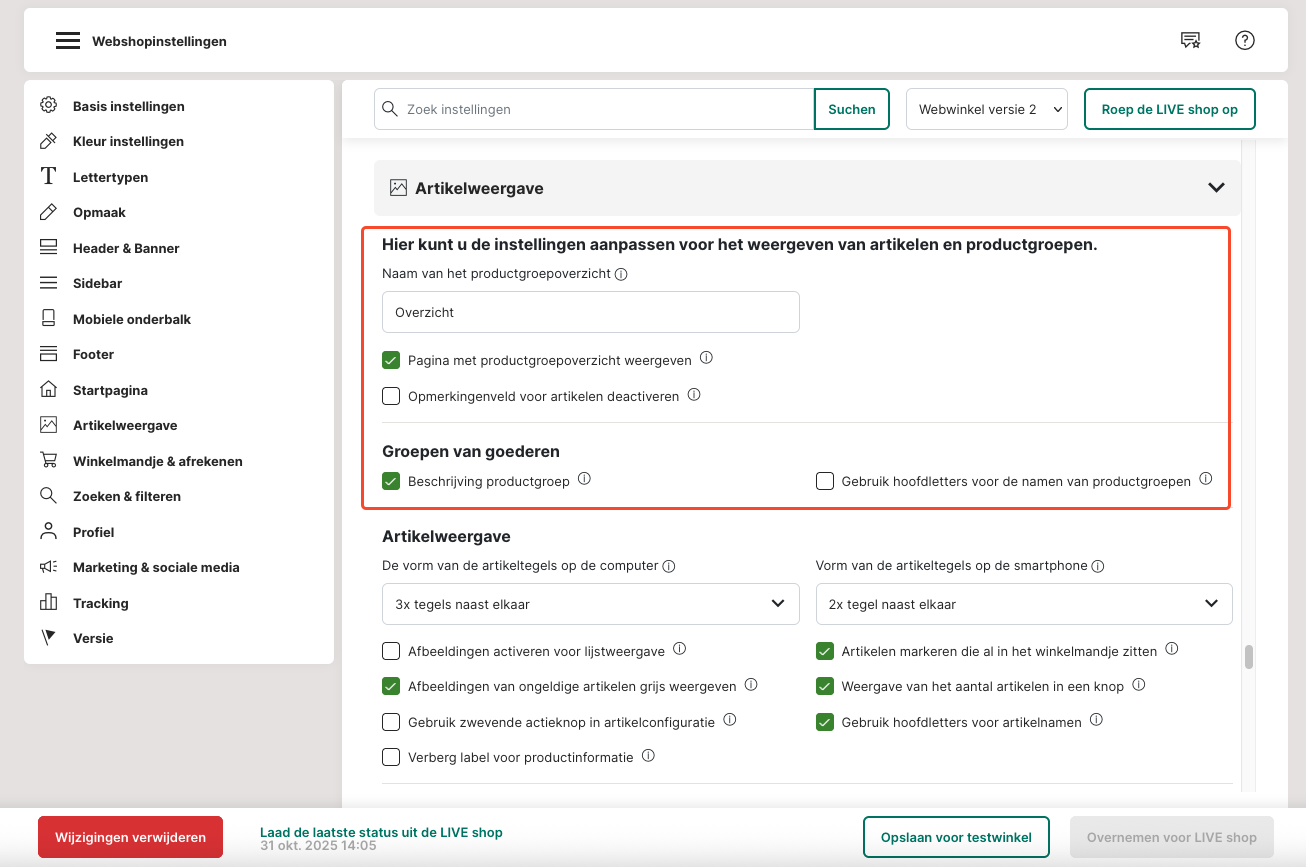Open the hamburger menu icon

point(67,41)
